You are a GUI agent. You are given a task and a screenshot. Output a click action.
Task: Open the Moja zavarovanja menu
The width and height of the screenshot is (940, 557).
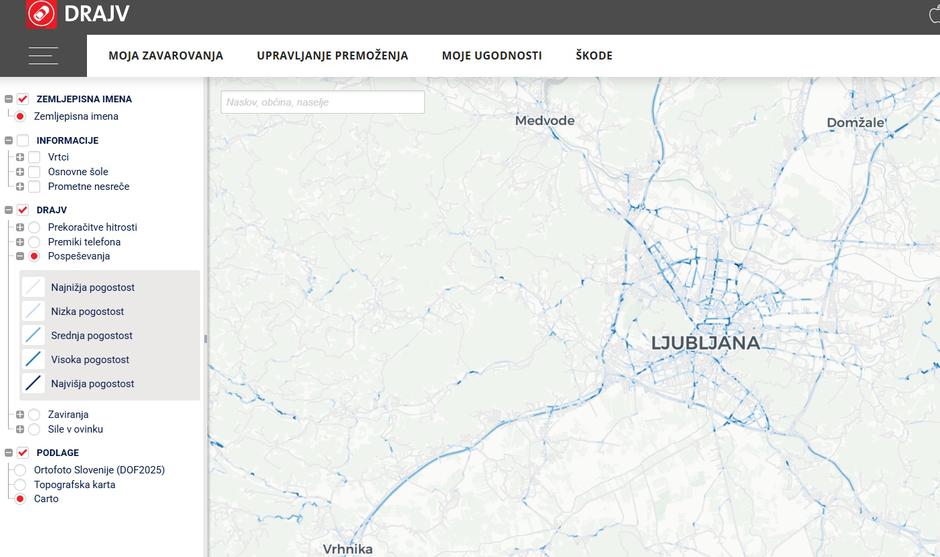(x=165, y=56)
